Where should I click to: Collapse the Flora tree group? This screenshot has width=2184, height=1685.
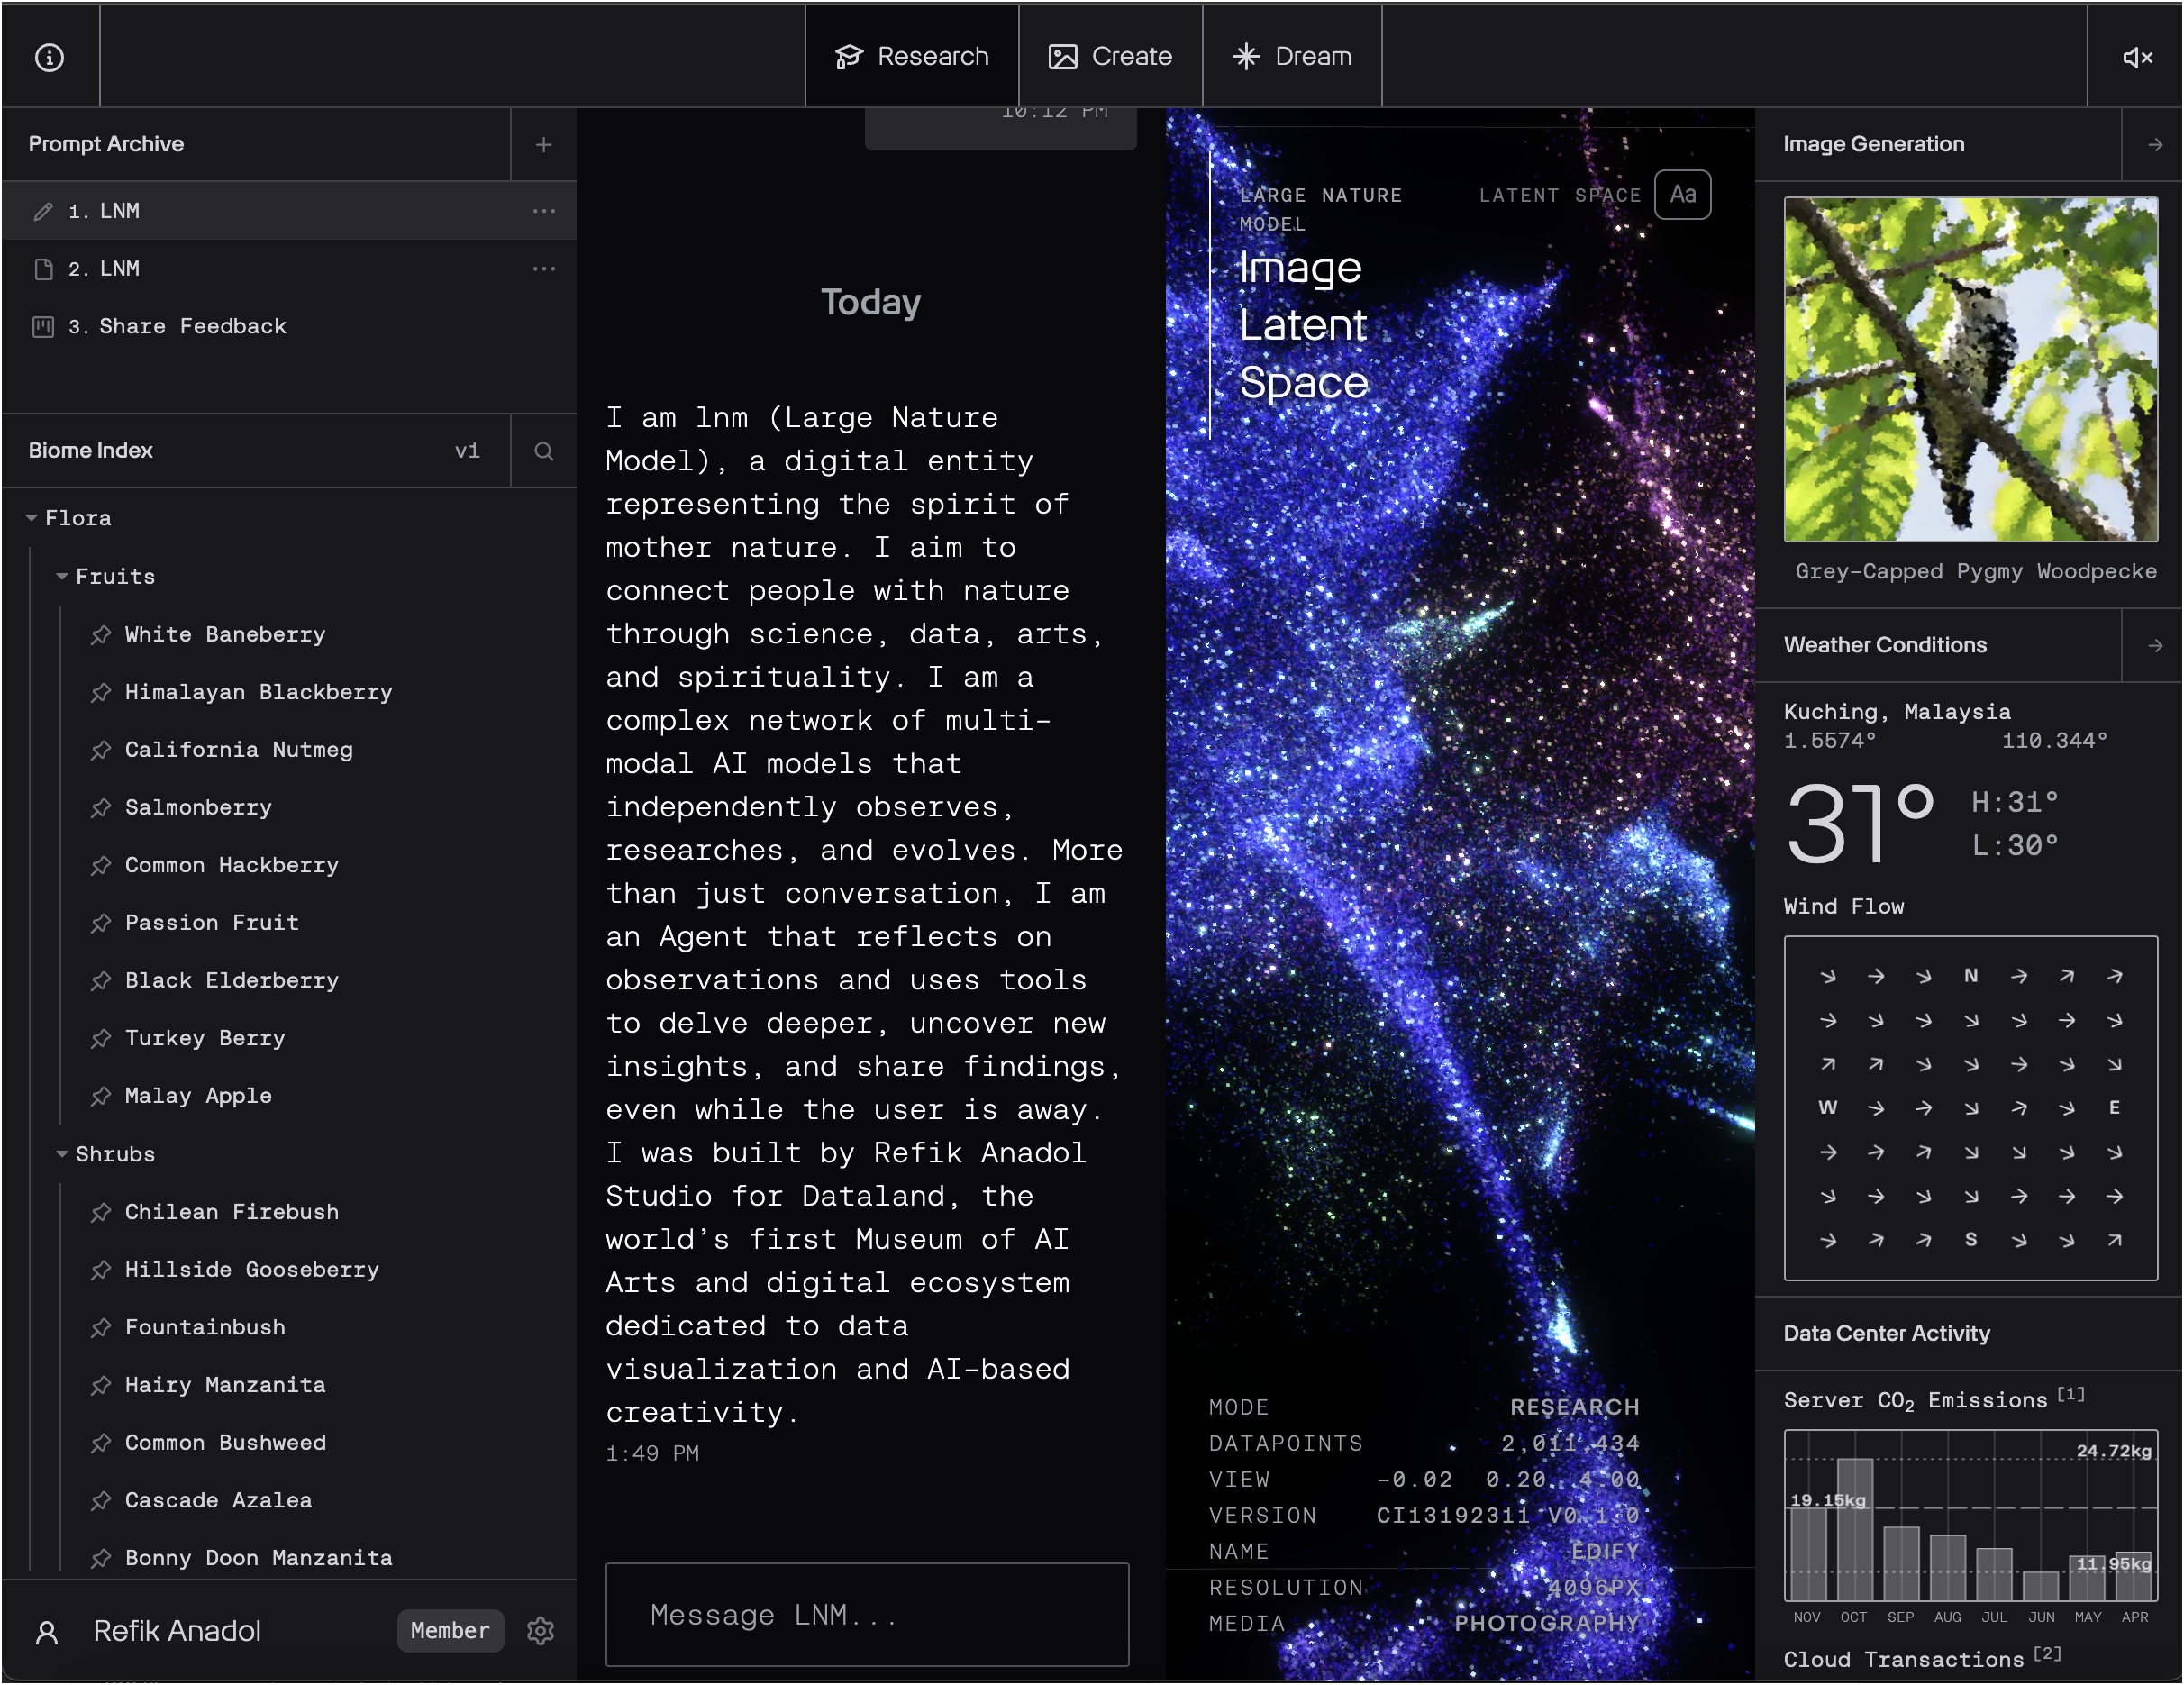click(x=32, y=518)
